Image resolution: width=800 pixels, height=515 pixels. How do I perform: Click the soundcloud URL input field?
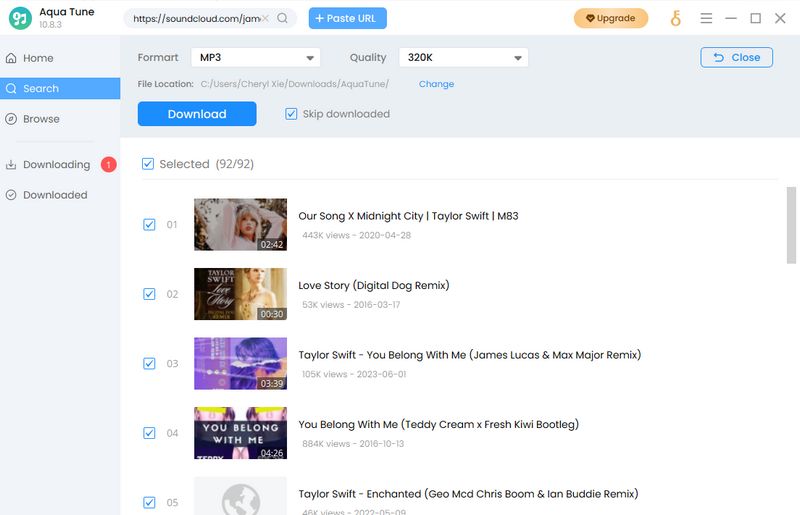[x=196, y=18]
